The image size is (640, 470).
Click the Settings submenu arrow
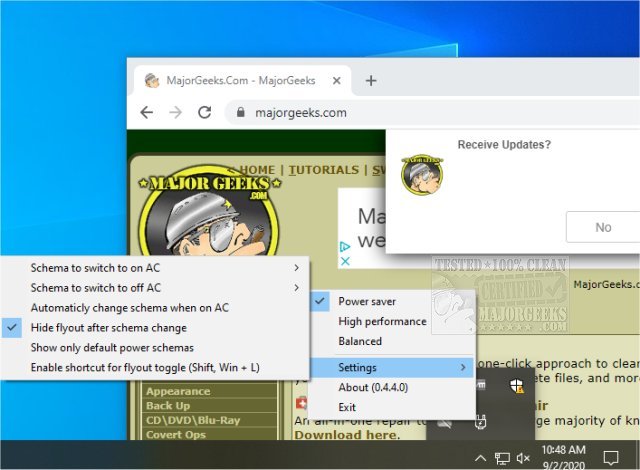pyautogui.click(x=463, y=368)
